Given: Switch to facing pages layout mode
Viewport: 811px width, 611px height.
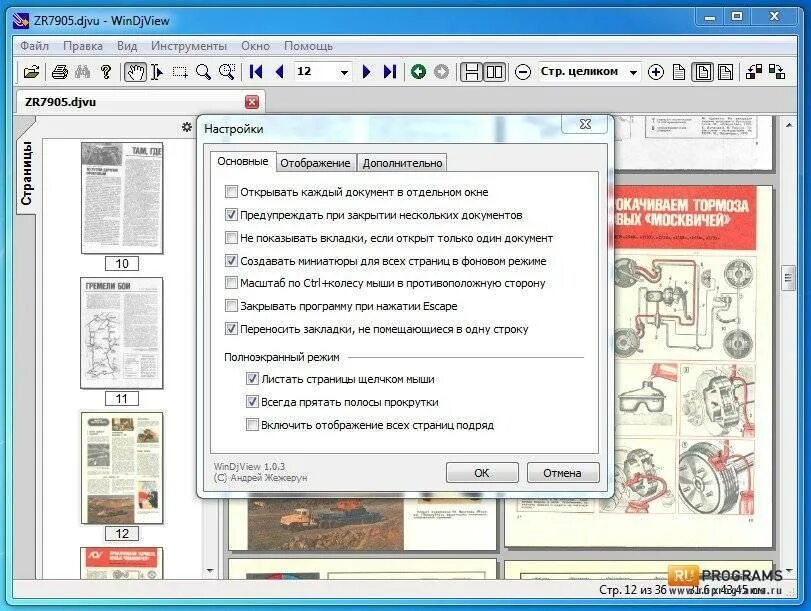Looking at the screenshot, I should pyautogui.click(x=494, y=71).
